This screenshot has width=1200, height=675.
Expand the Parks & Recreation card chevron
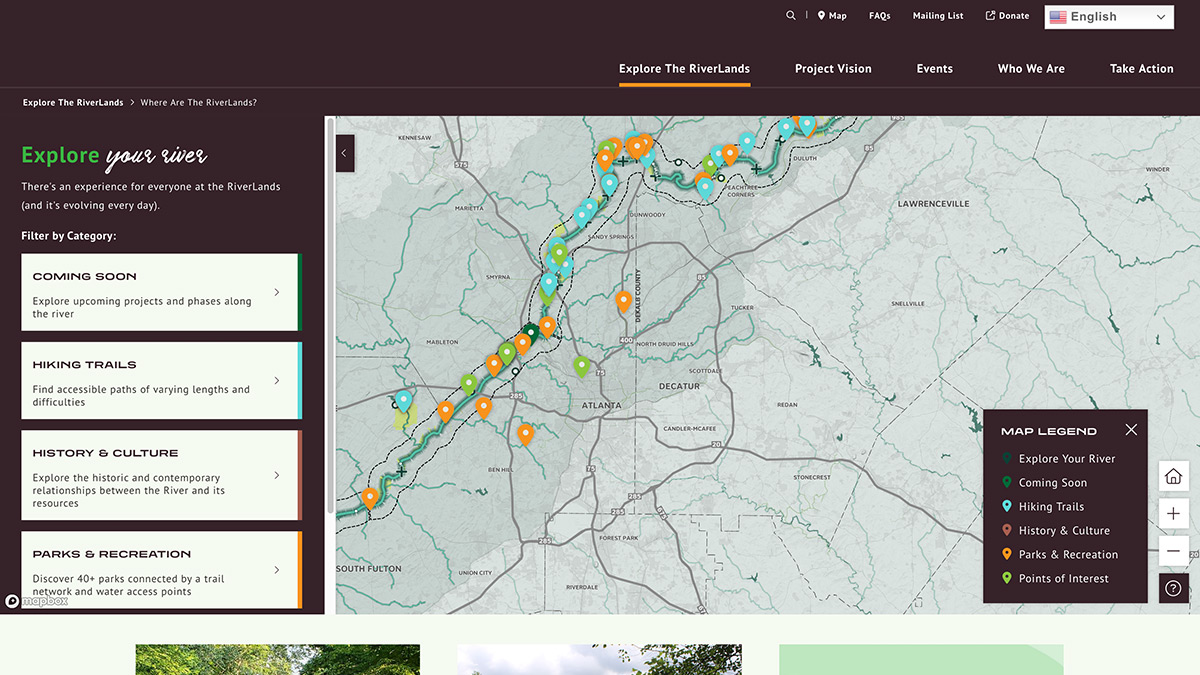[277, 570]
